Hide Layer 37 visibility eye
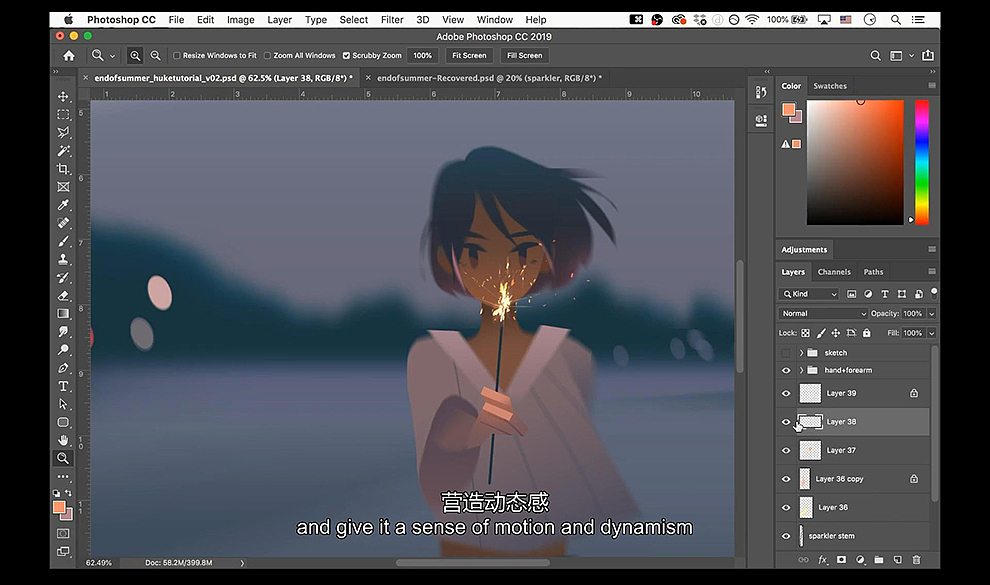The width and height of the screenshot is (990, 585). tap(786, 451)
